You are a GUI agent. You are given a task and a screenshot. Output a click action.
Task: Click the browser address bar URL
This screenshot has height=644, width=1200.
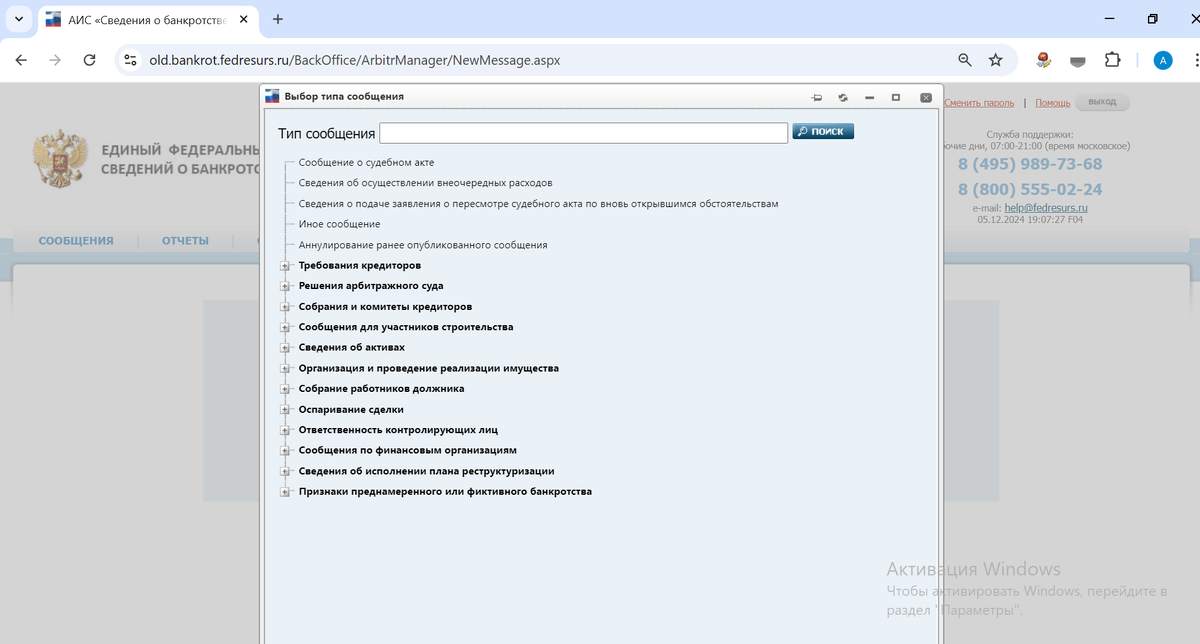point(355,60)
